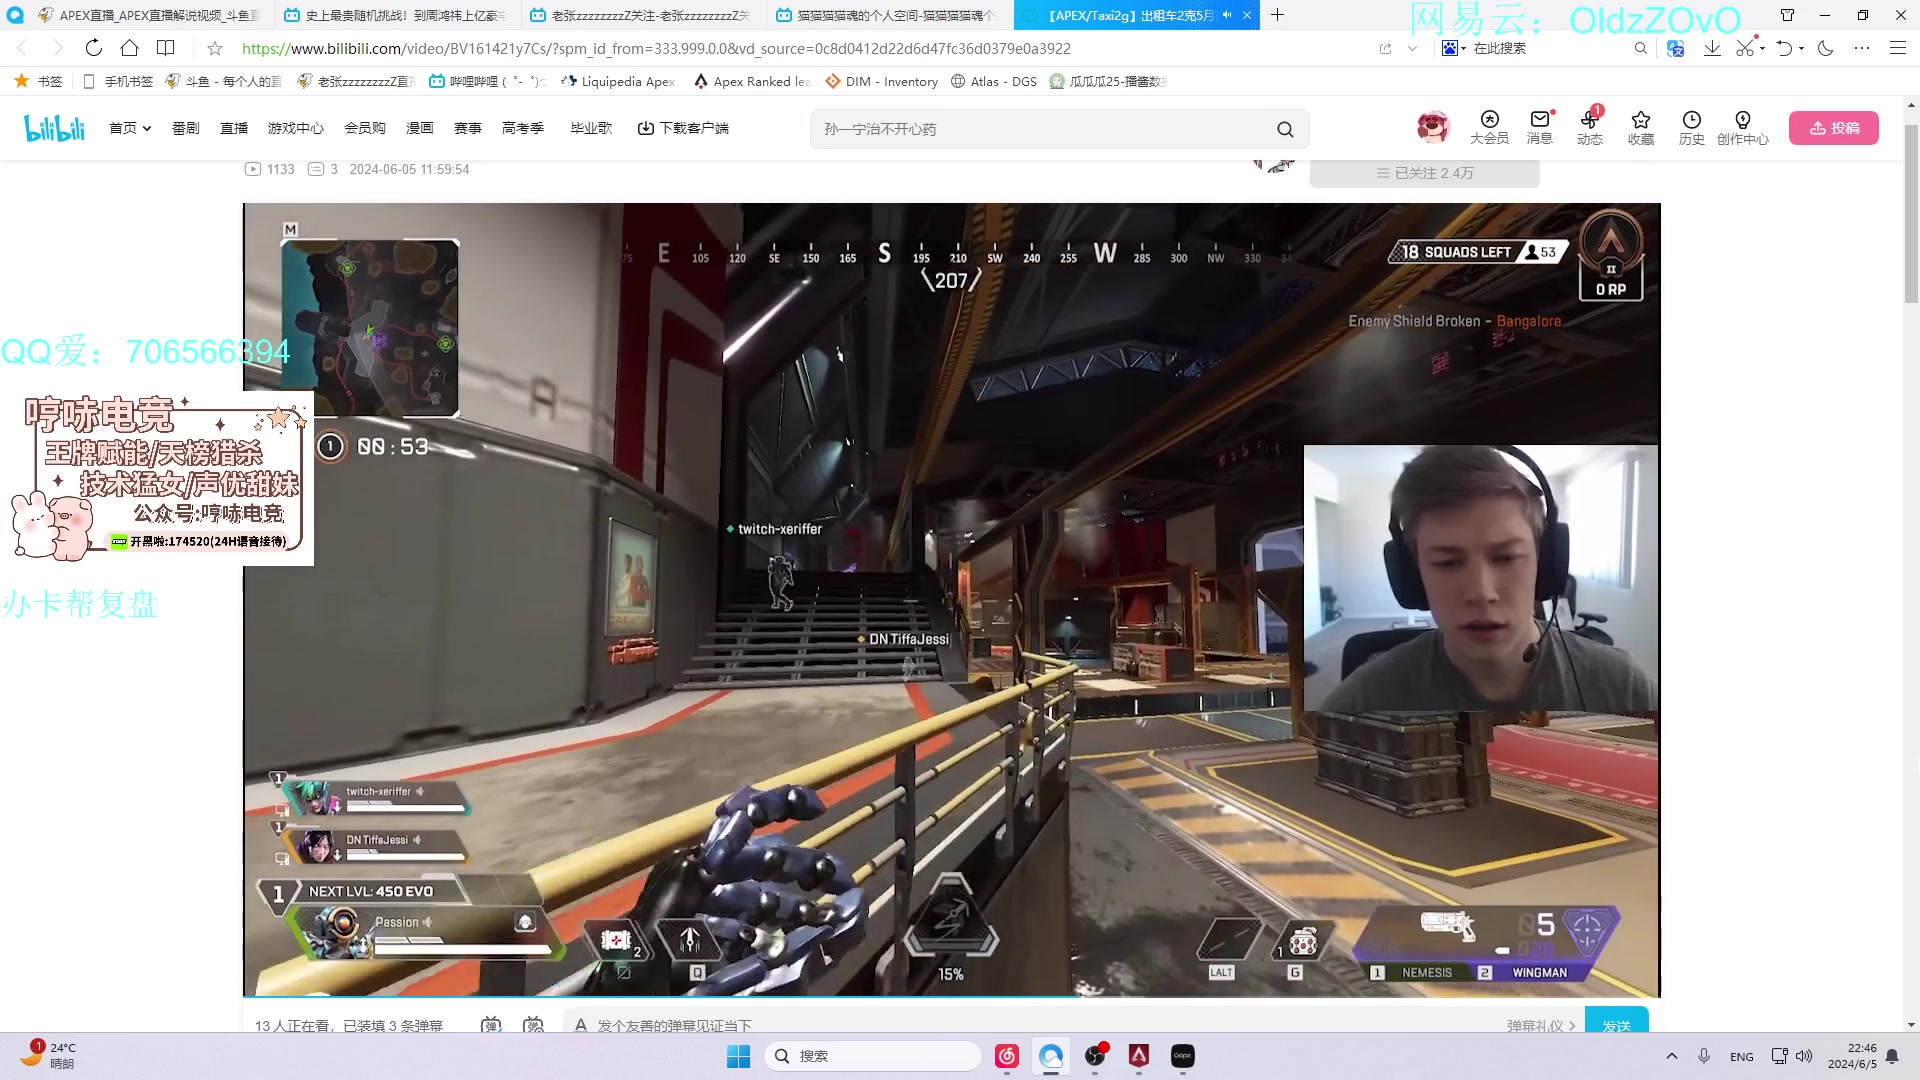Open the 创作中心 creator center icon

[x=1743, y=128]
